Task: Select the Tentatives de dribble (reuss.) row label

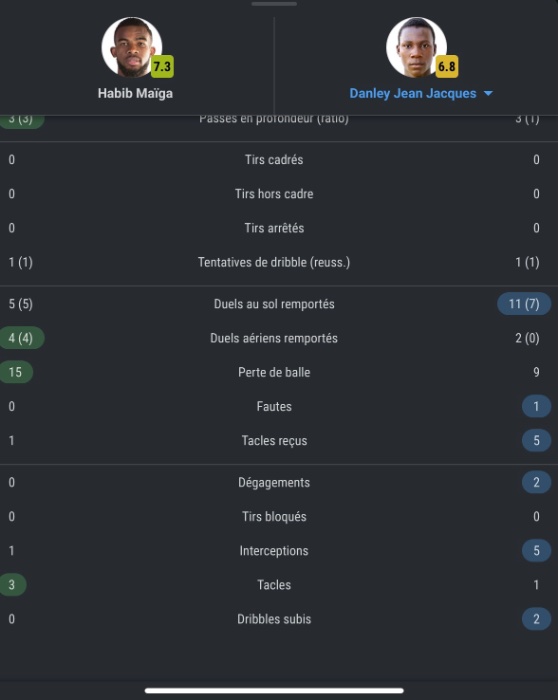Action: tap(274, 262)
